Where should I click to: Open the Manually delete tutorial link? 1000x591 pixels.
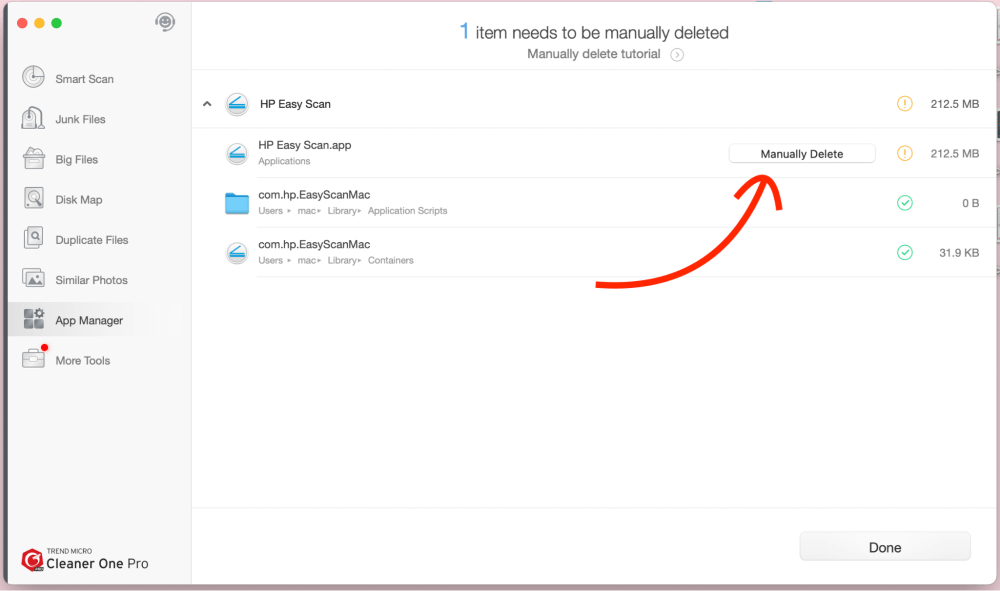[x=593, y=54]
